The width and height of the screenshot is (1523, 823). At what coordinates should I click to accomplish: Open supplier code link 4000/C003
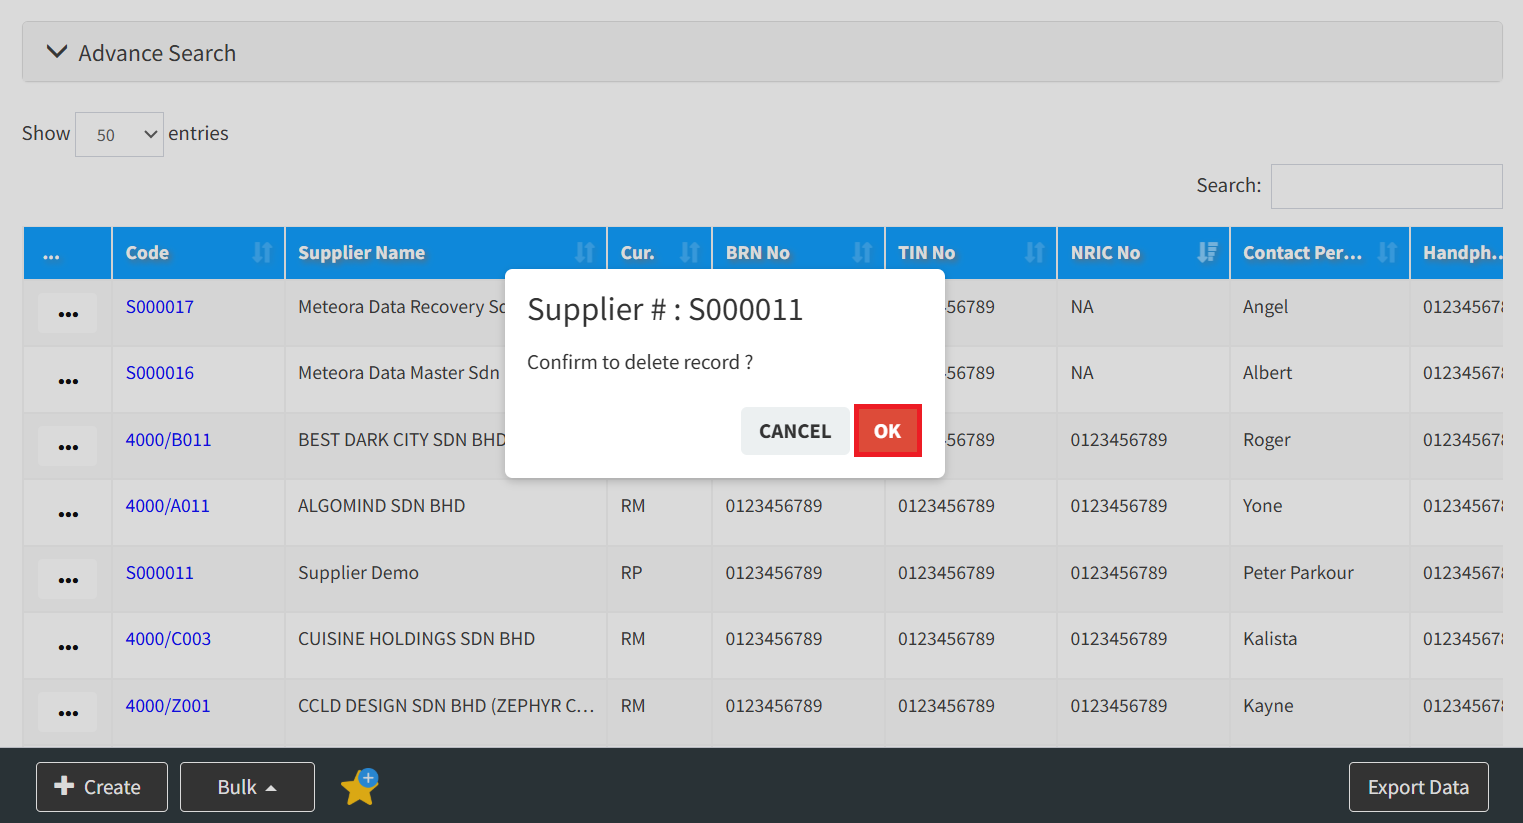click(x=168, y=639)
